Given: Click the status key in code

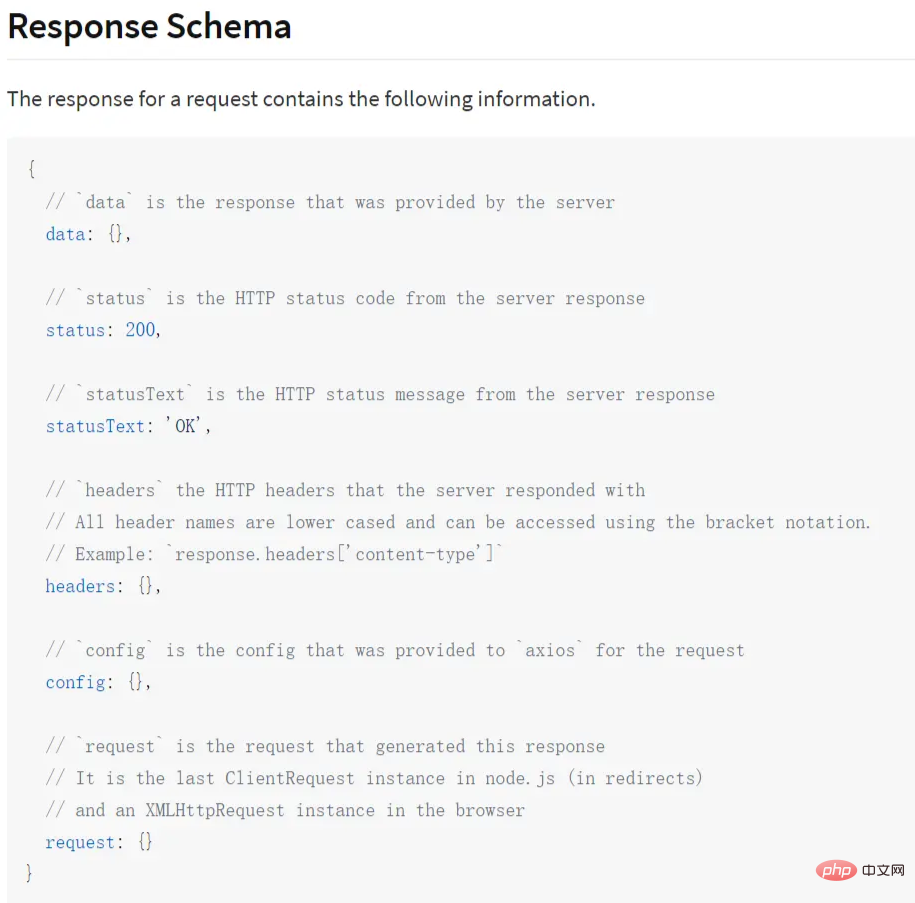Looking at the screenshot, I should point(75,330).
